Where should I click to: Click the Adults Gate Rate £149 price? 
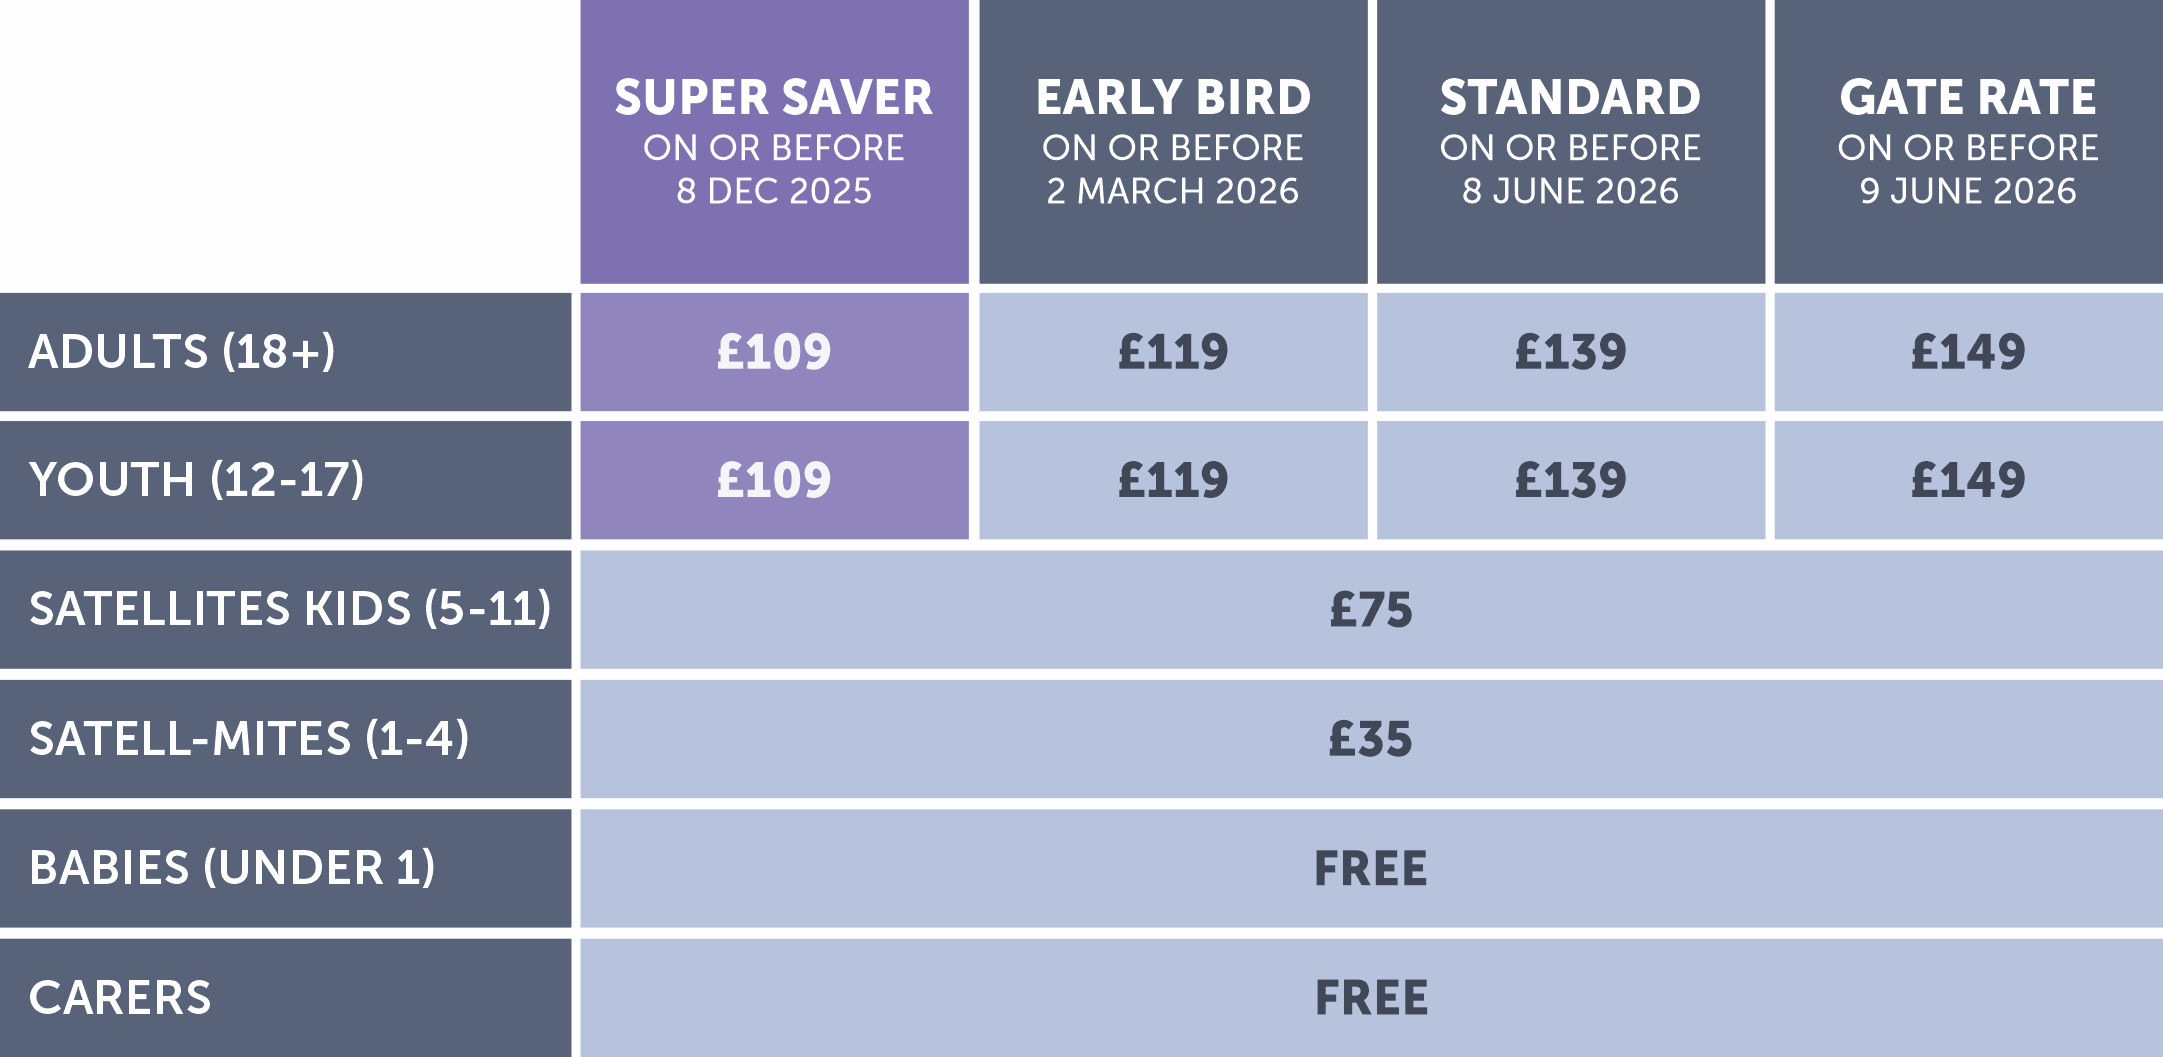coord(1968,352)
